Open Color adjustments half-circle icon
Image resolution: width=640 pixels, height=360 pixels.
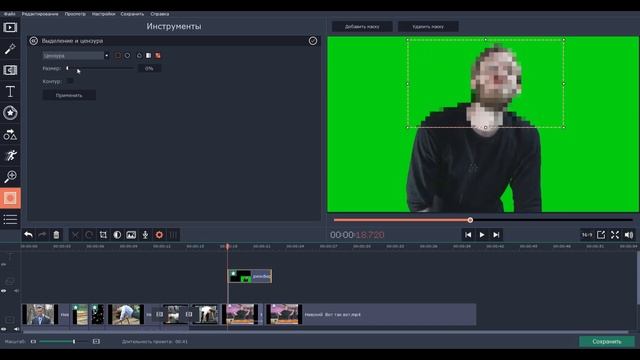click(x=117, y=235)
